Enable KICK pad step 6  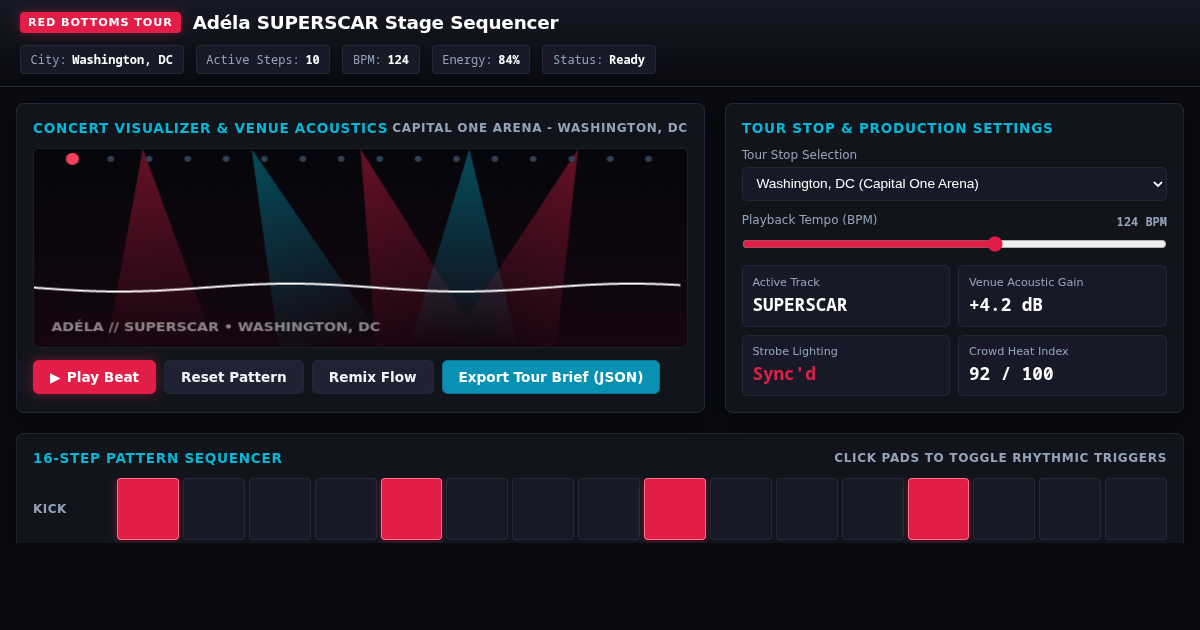(477, 509)
